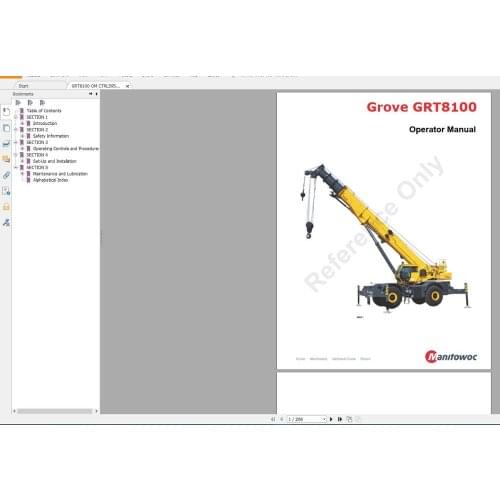The image size is (500, 500).
Task: Collapse the SECTION 5 bookmark node
Action: click(16, 167)
